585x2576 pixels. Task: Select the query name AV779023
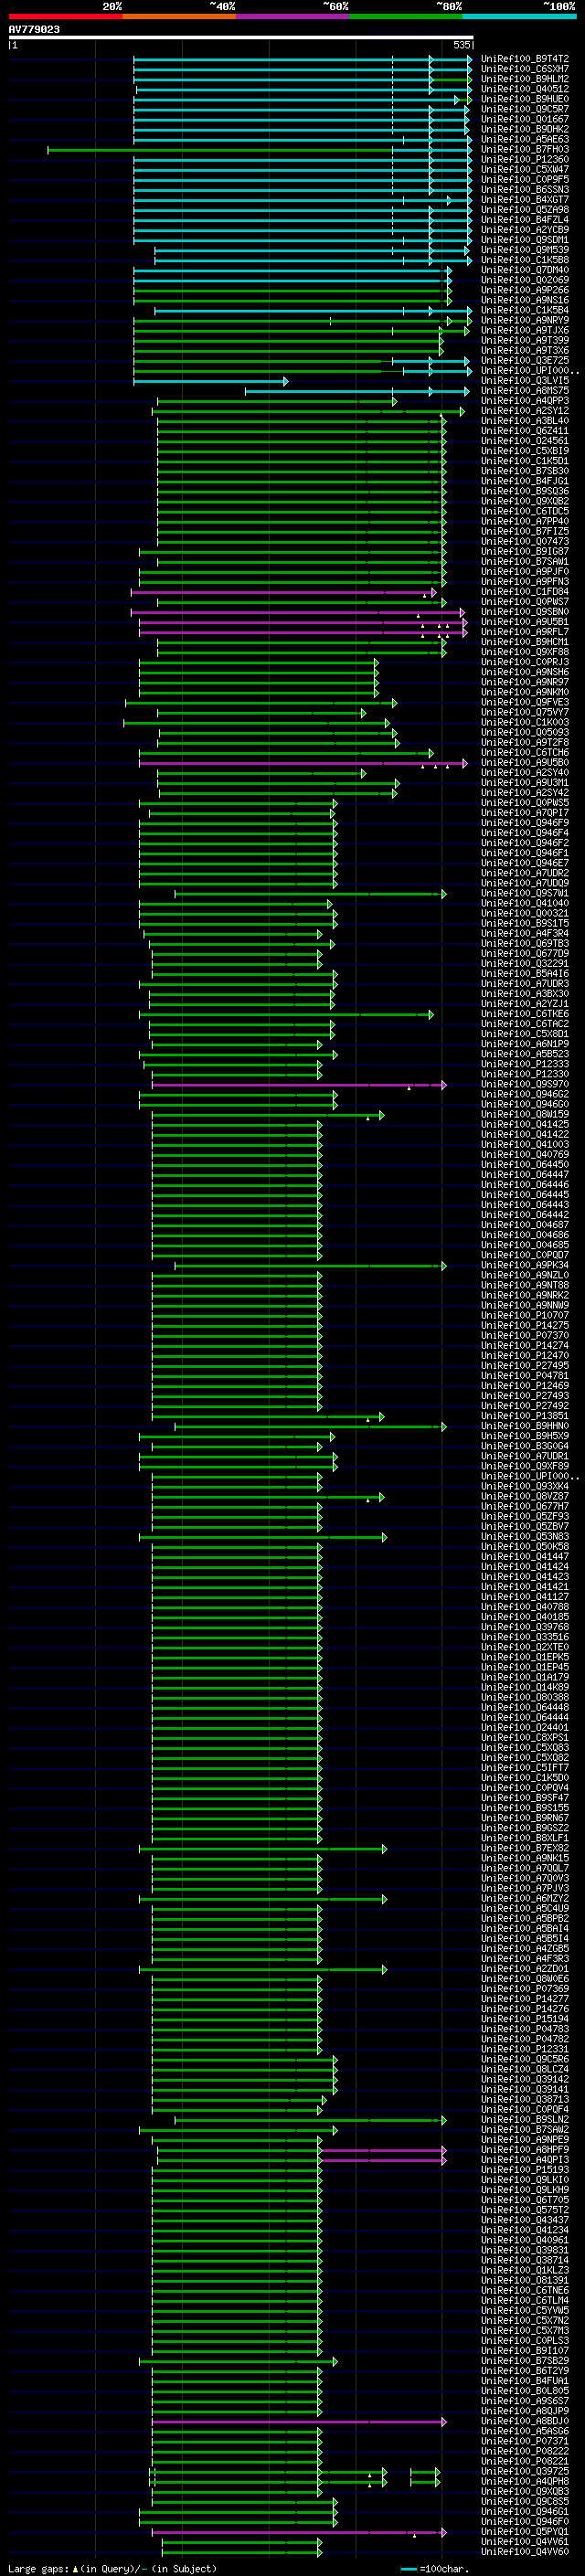(x=34, y=30)
